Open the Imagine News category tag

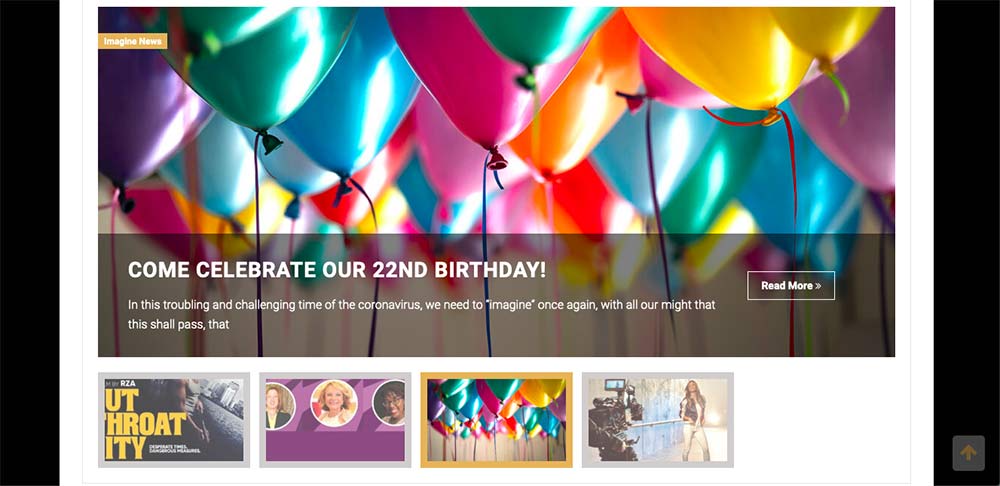[x=133, y=41]
